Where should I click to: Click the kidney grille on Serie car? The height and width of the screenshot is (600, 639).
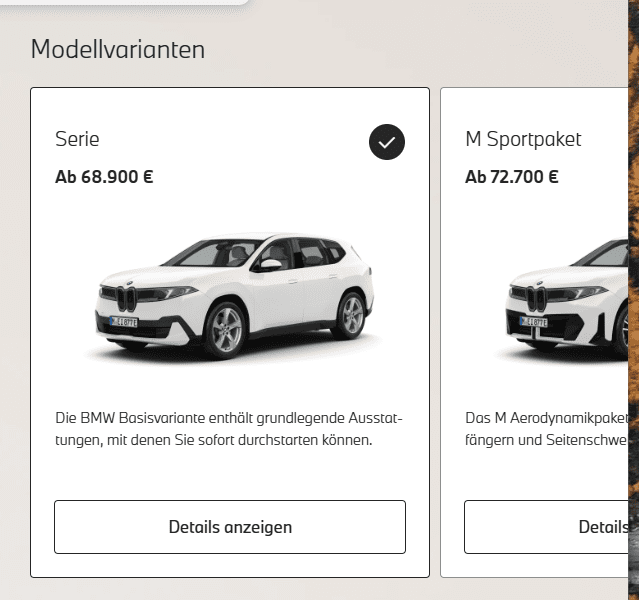(x=127, y=298)
